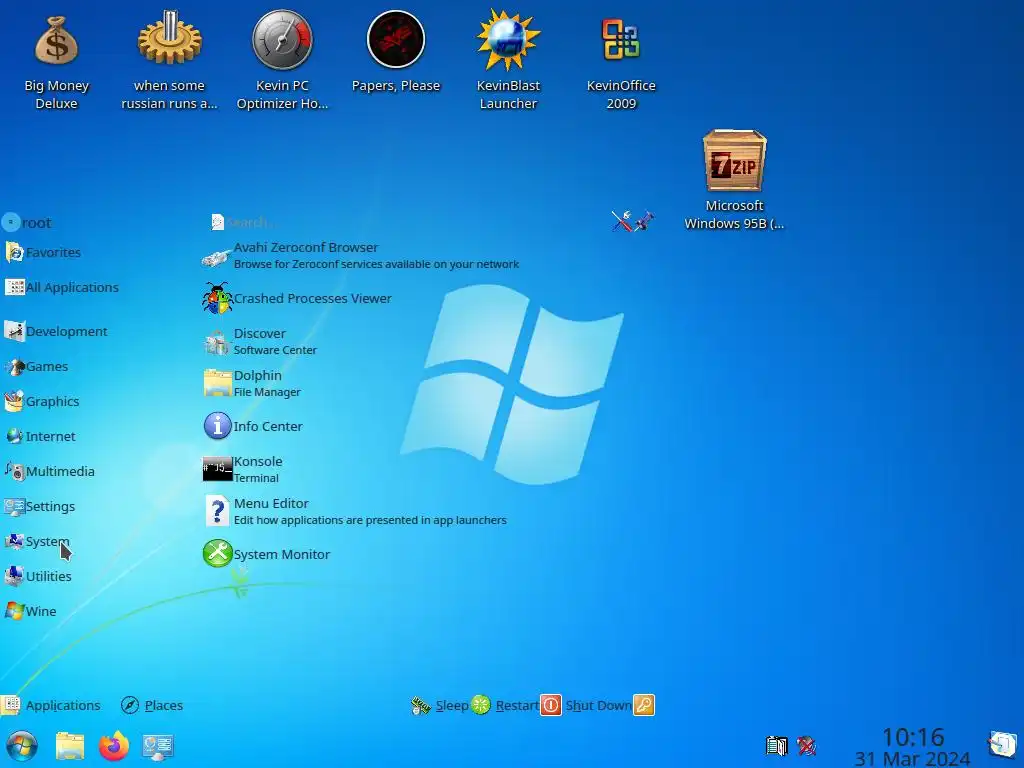
Task: Pin the launcher open with pin icon
Action: point(644,221)
